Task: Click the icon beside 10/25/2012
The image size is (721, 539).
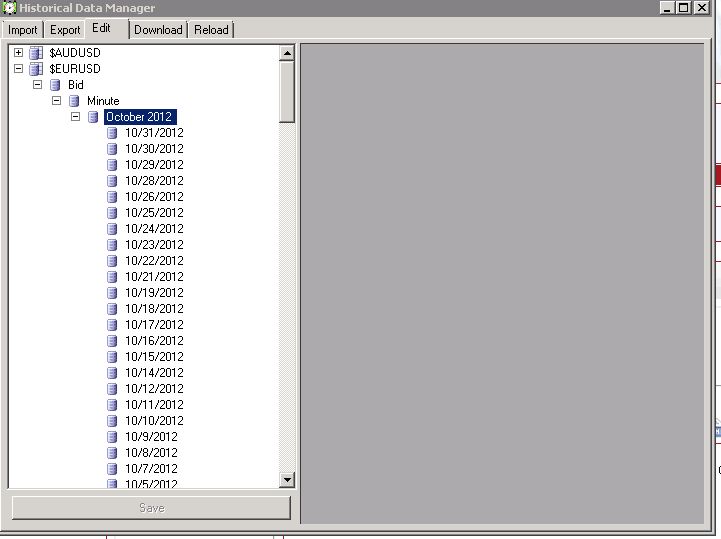Action: coord(112,213)
